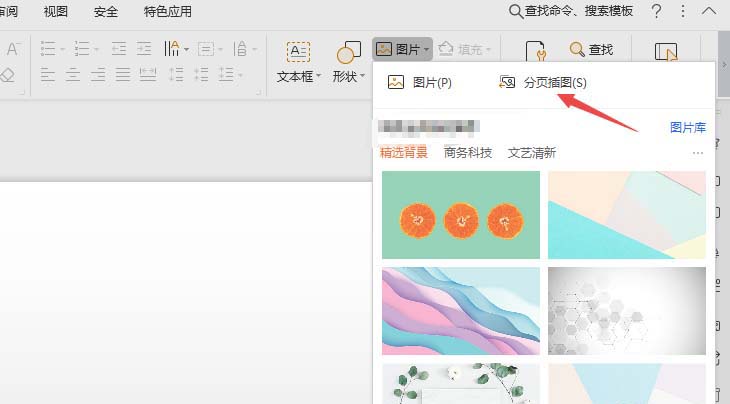Screen dimensions: 730x404
Task: Select the eucalyptus leaves background thumbnail
Action: pos(461,384)
